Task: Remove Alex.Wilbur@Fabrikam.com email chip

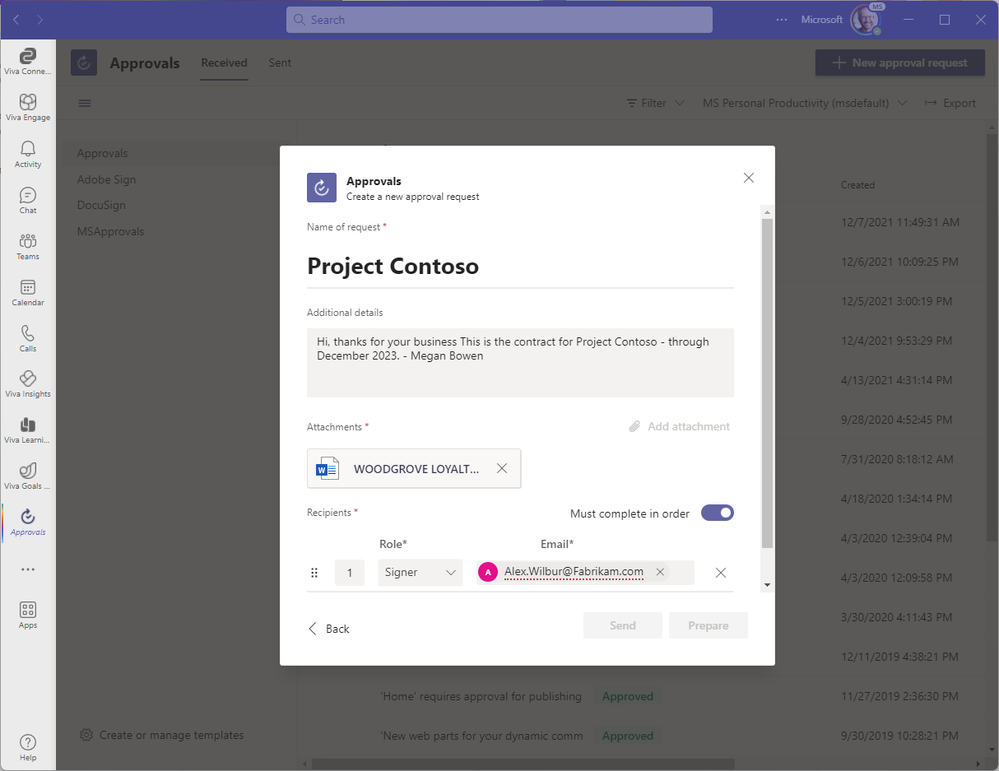Action: [x=660, y=572]
